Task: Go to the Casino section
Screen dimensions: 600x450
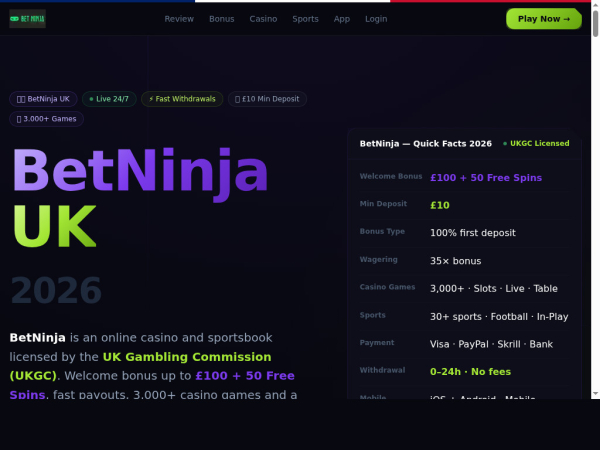Action: point(263,19)
